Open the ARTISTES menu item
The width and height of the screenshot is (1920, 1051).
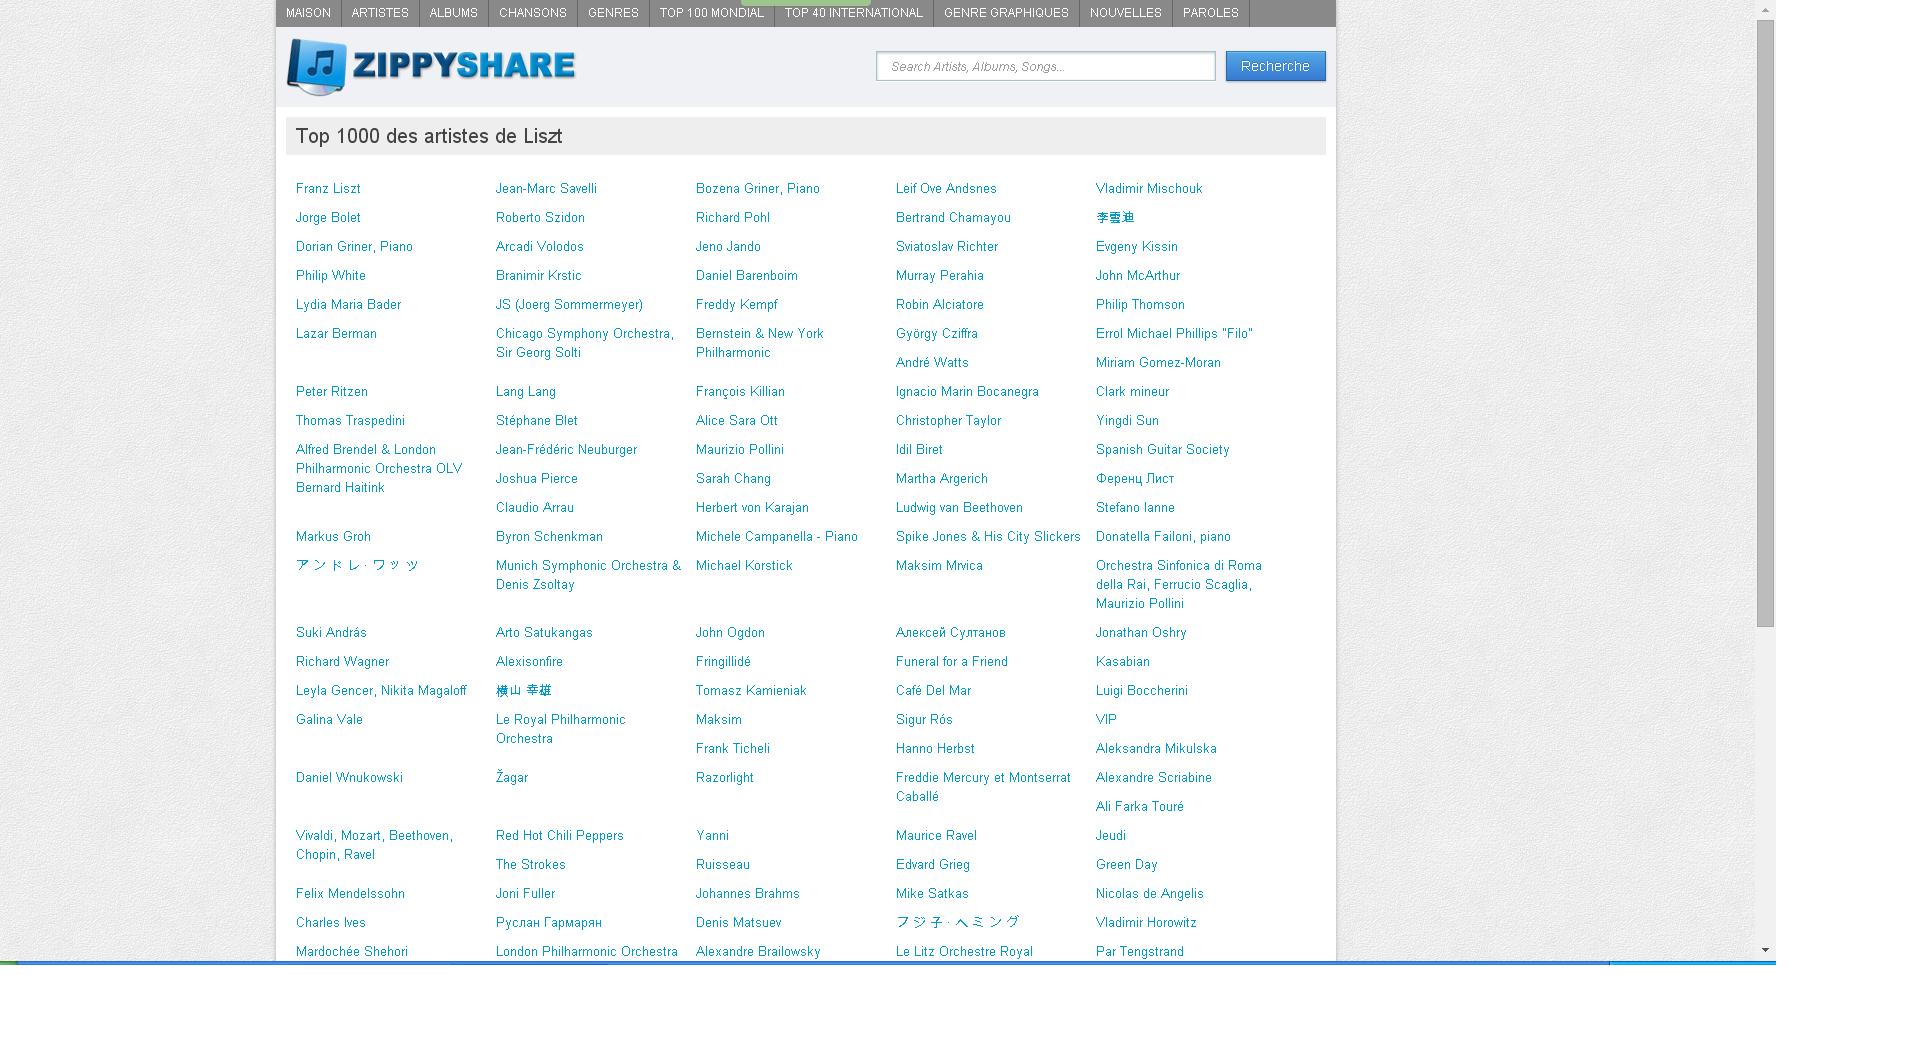380,13
